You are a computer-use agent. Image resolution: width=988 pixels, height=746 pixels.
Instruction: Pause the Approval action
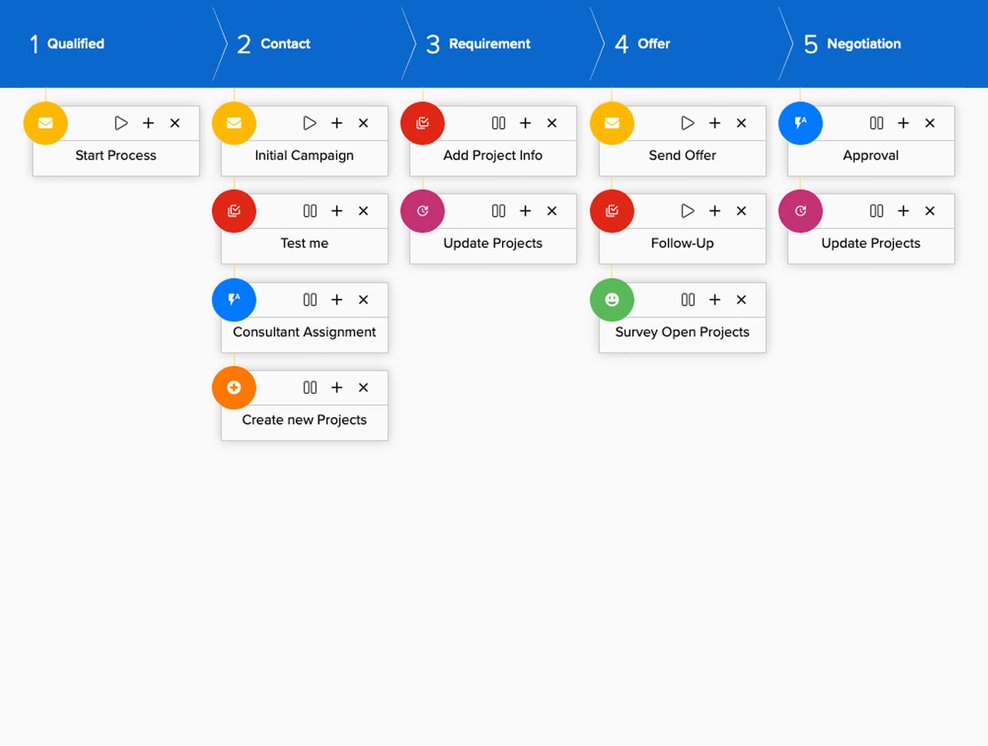tap(877, 122)
